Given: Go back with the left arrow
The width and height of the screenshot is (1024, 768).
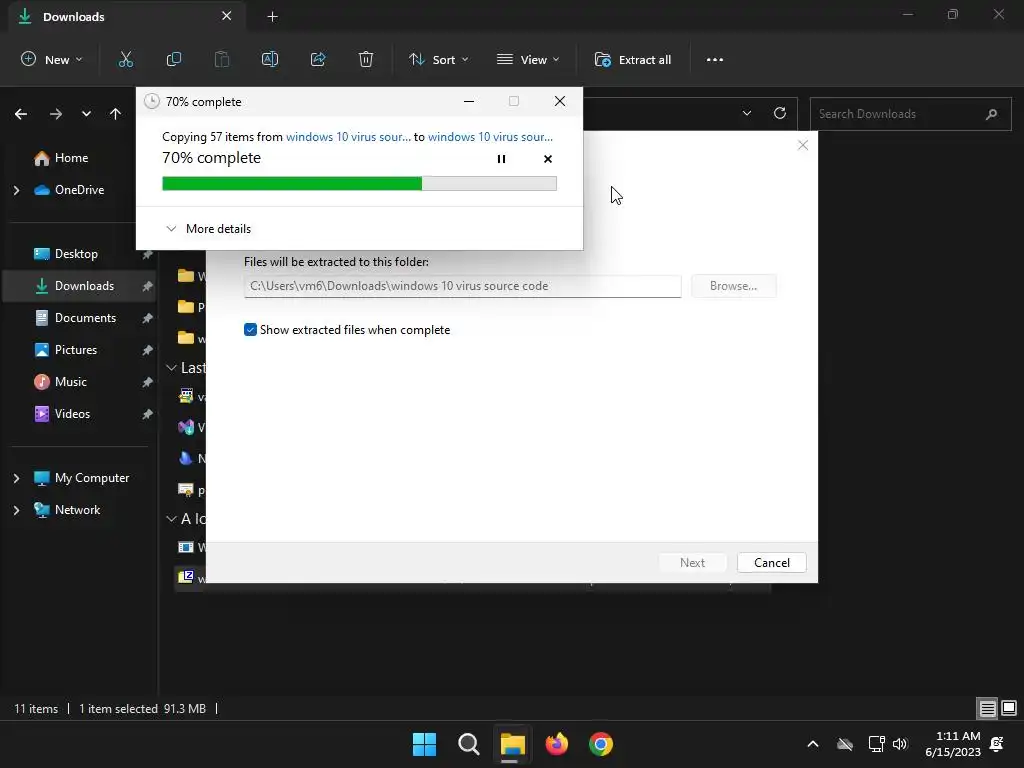Looking at the screenshot, I should (21, 114).
